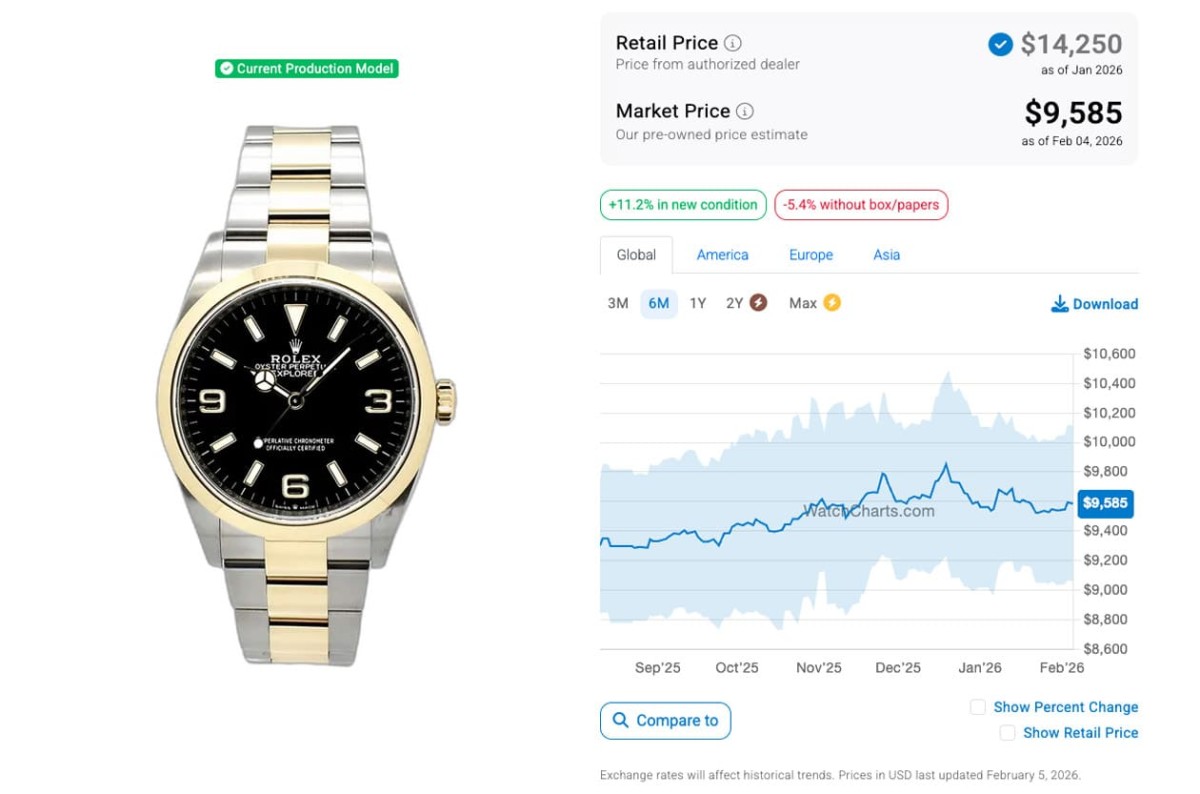Click the magnifier icon in Compare to
Image resolution: width=1200 pixels, height=794 pixels.
[x=621, y=720]
